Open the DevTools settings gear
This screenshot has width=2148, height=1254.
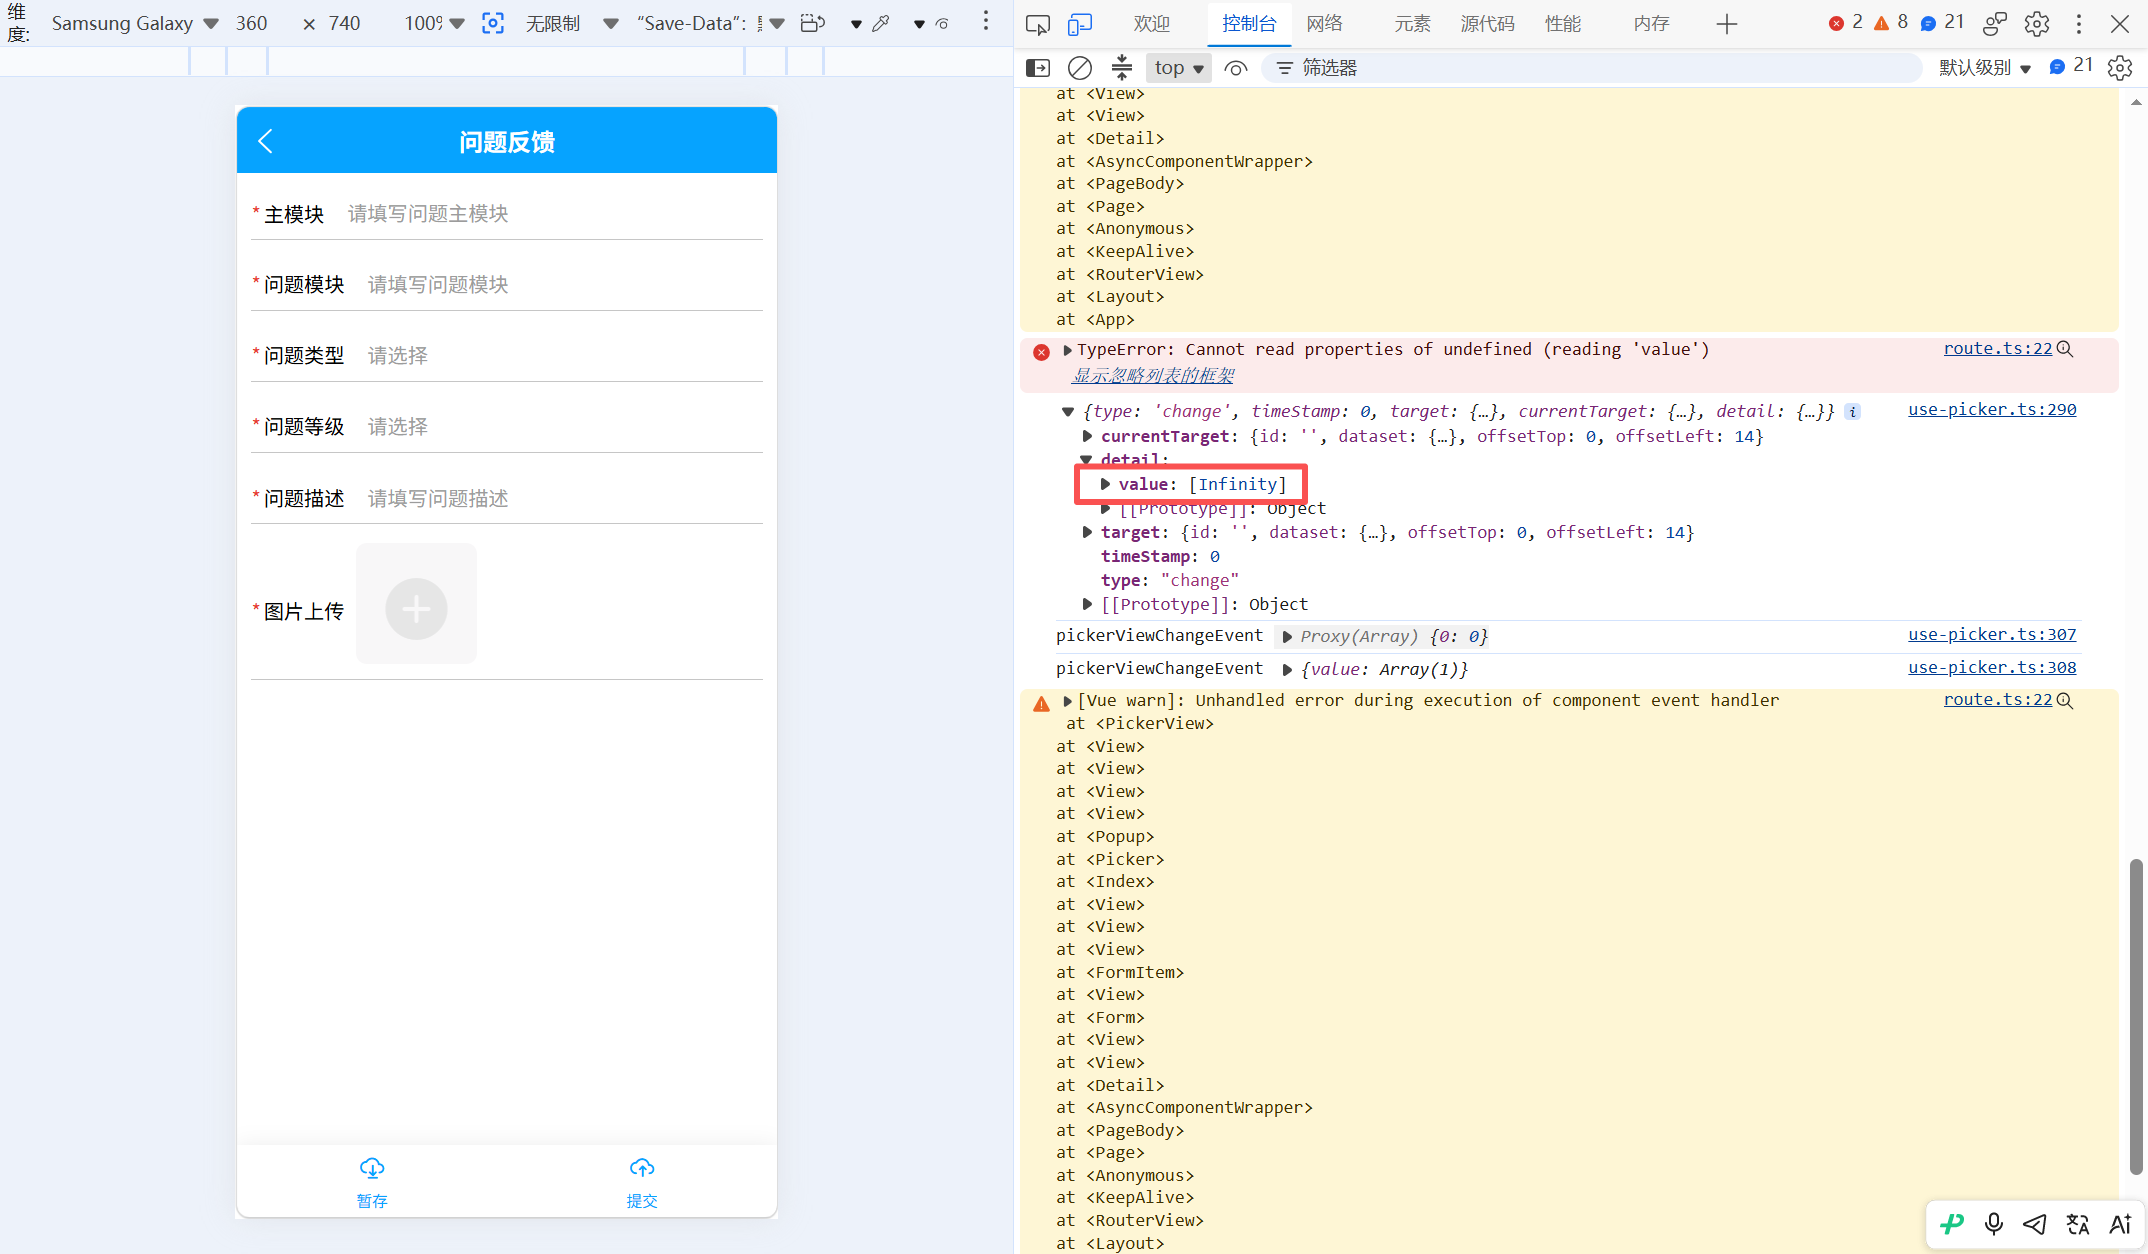click(2037, 24)
